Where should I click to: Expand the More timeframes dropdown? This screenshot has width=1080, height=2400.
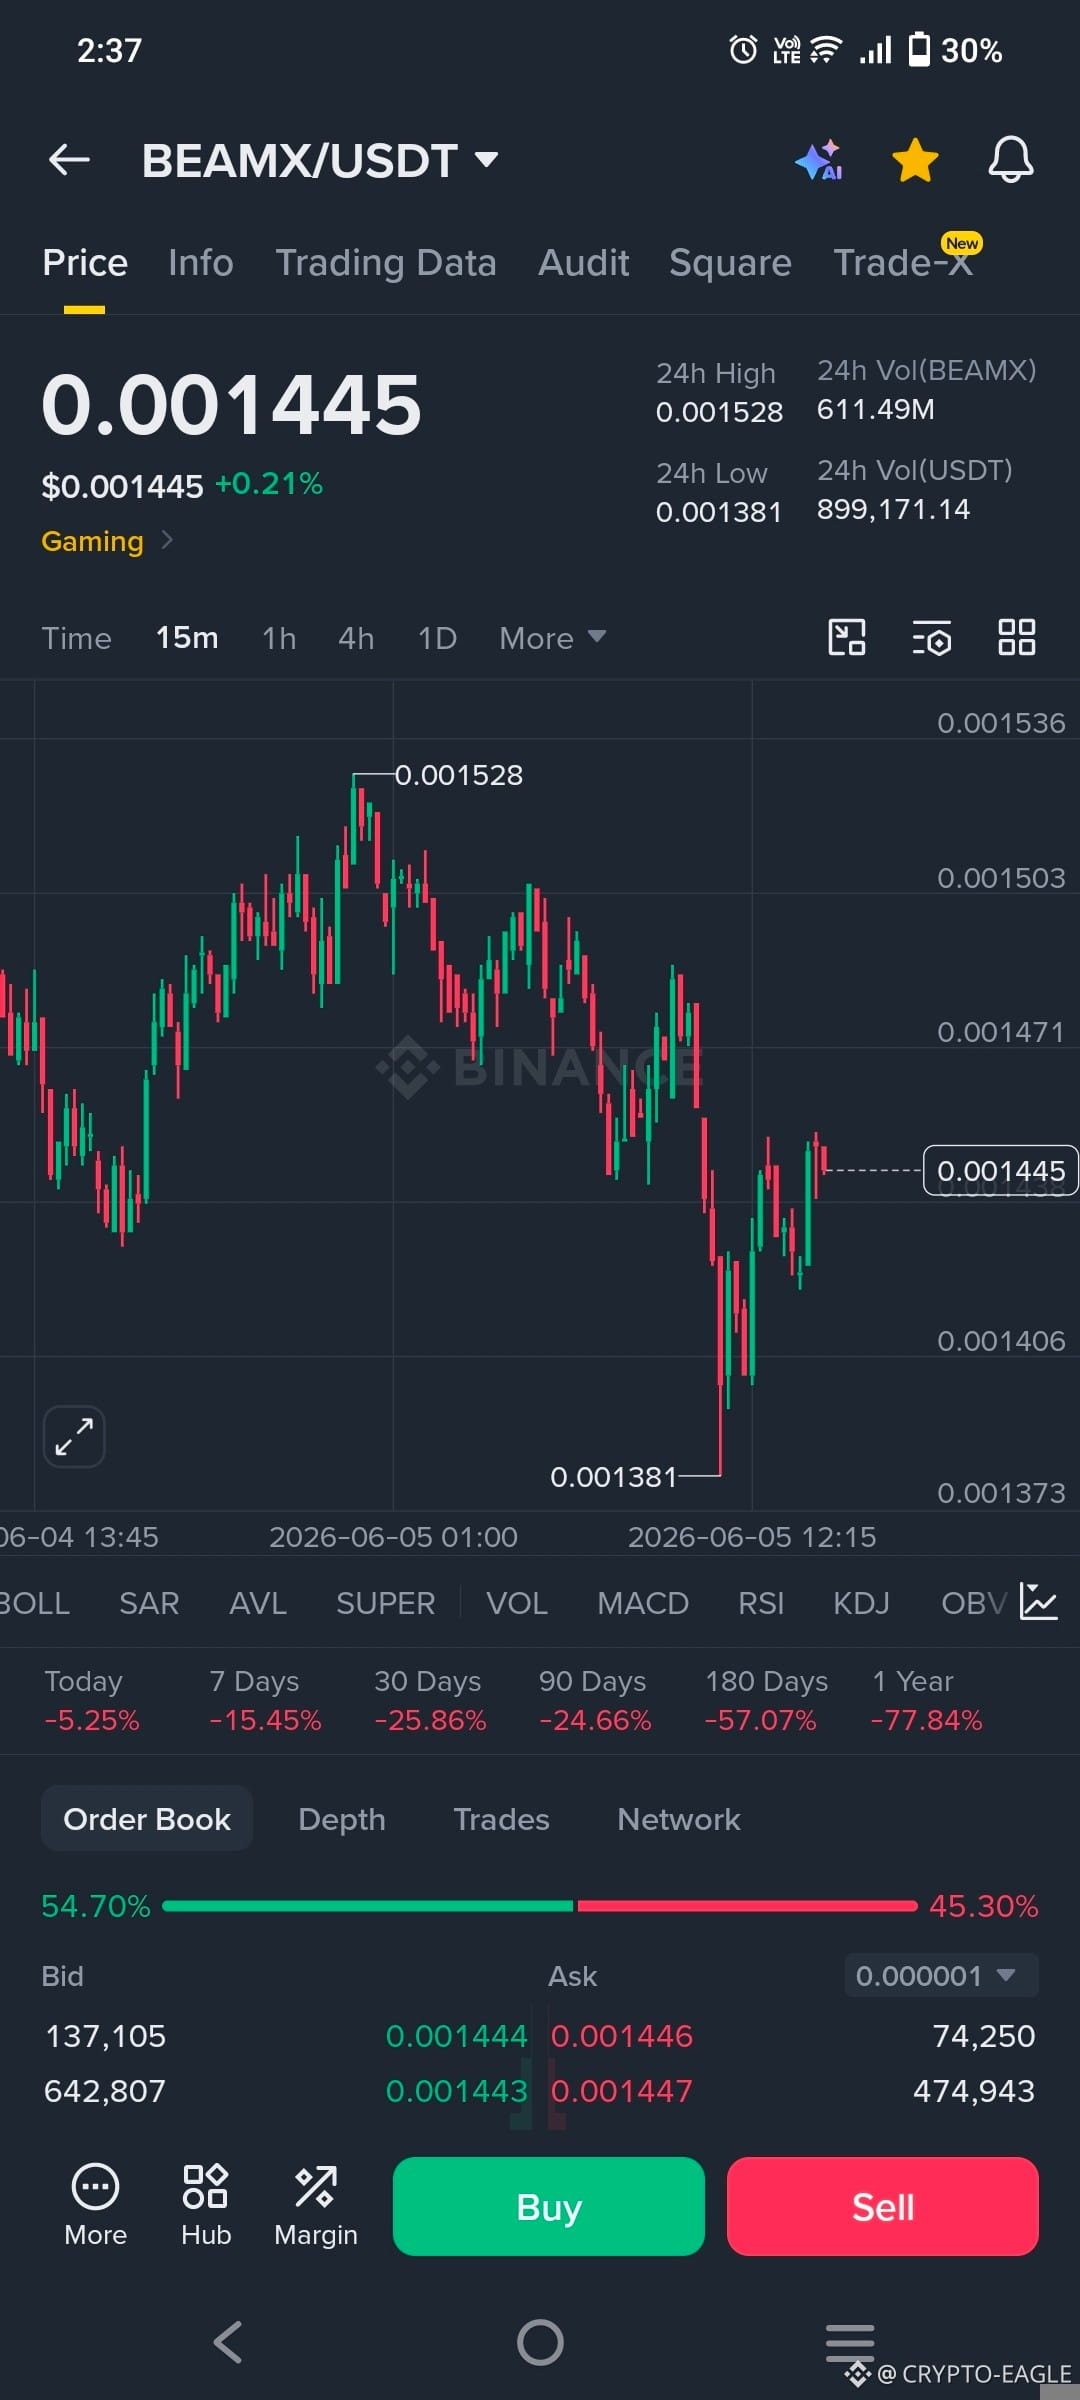(x=553, y=638)
